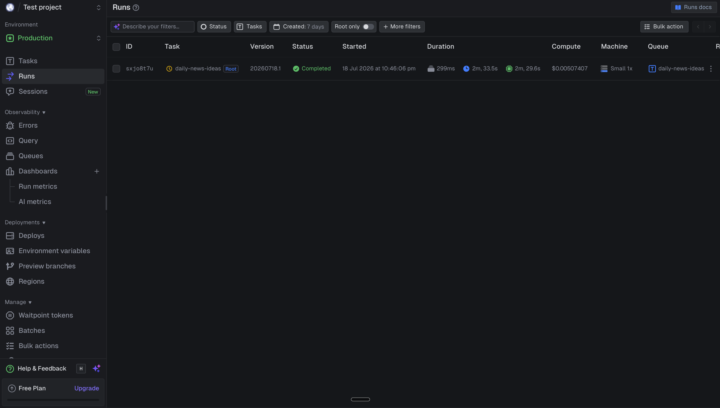Click the daily-news-ideas queue cell
Viewport: 720px width, 408px height.
676,68
